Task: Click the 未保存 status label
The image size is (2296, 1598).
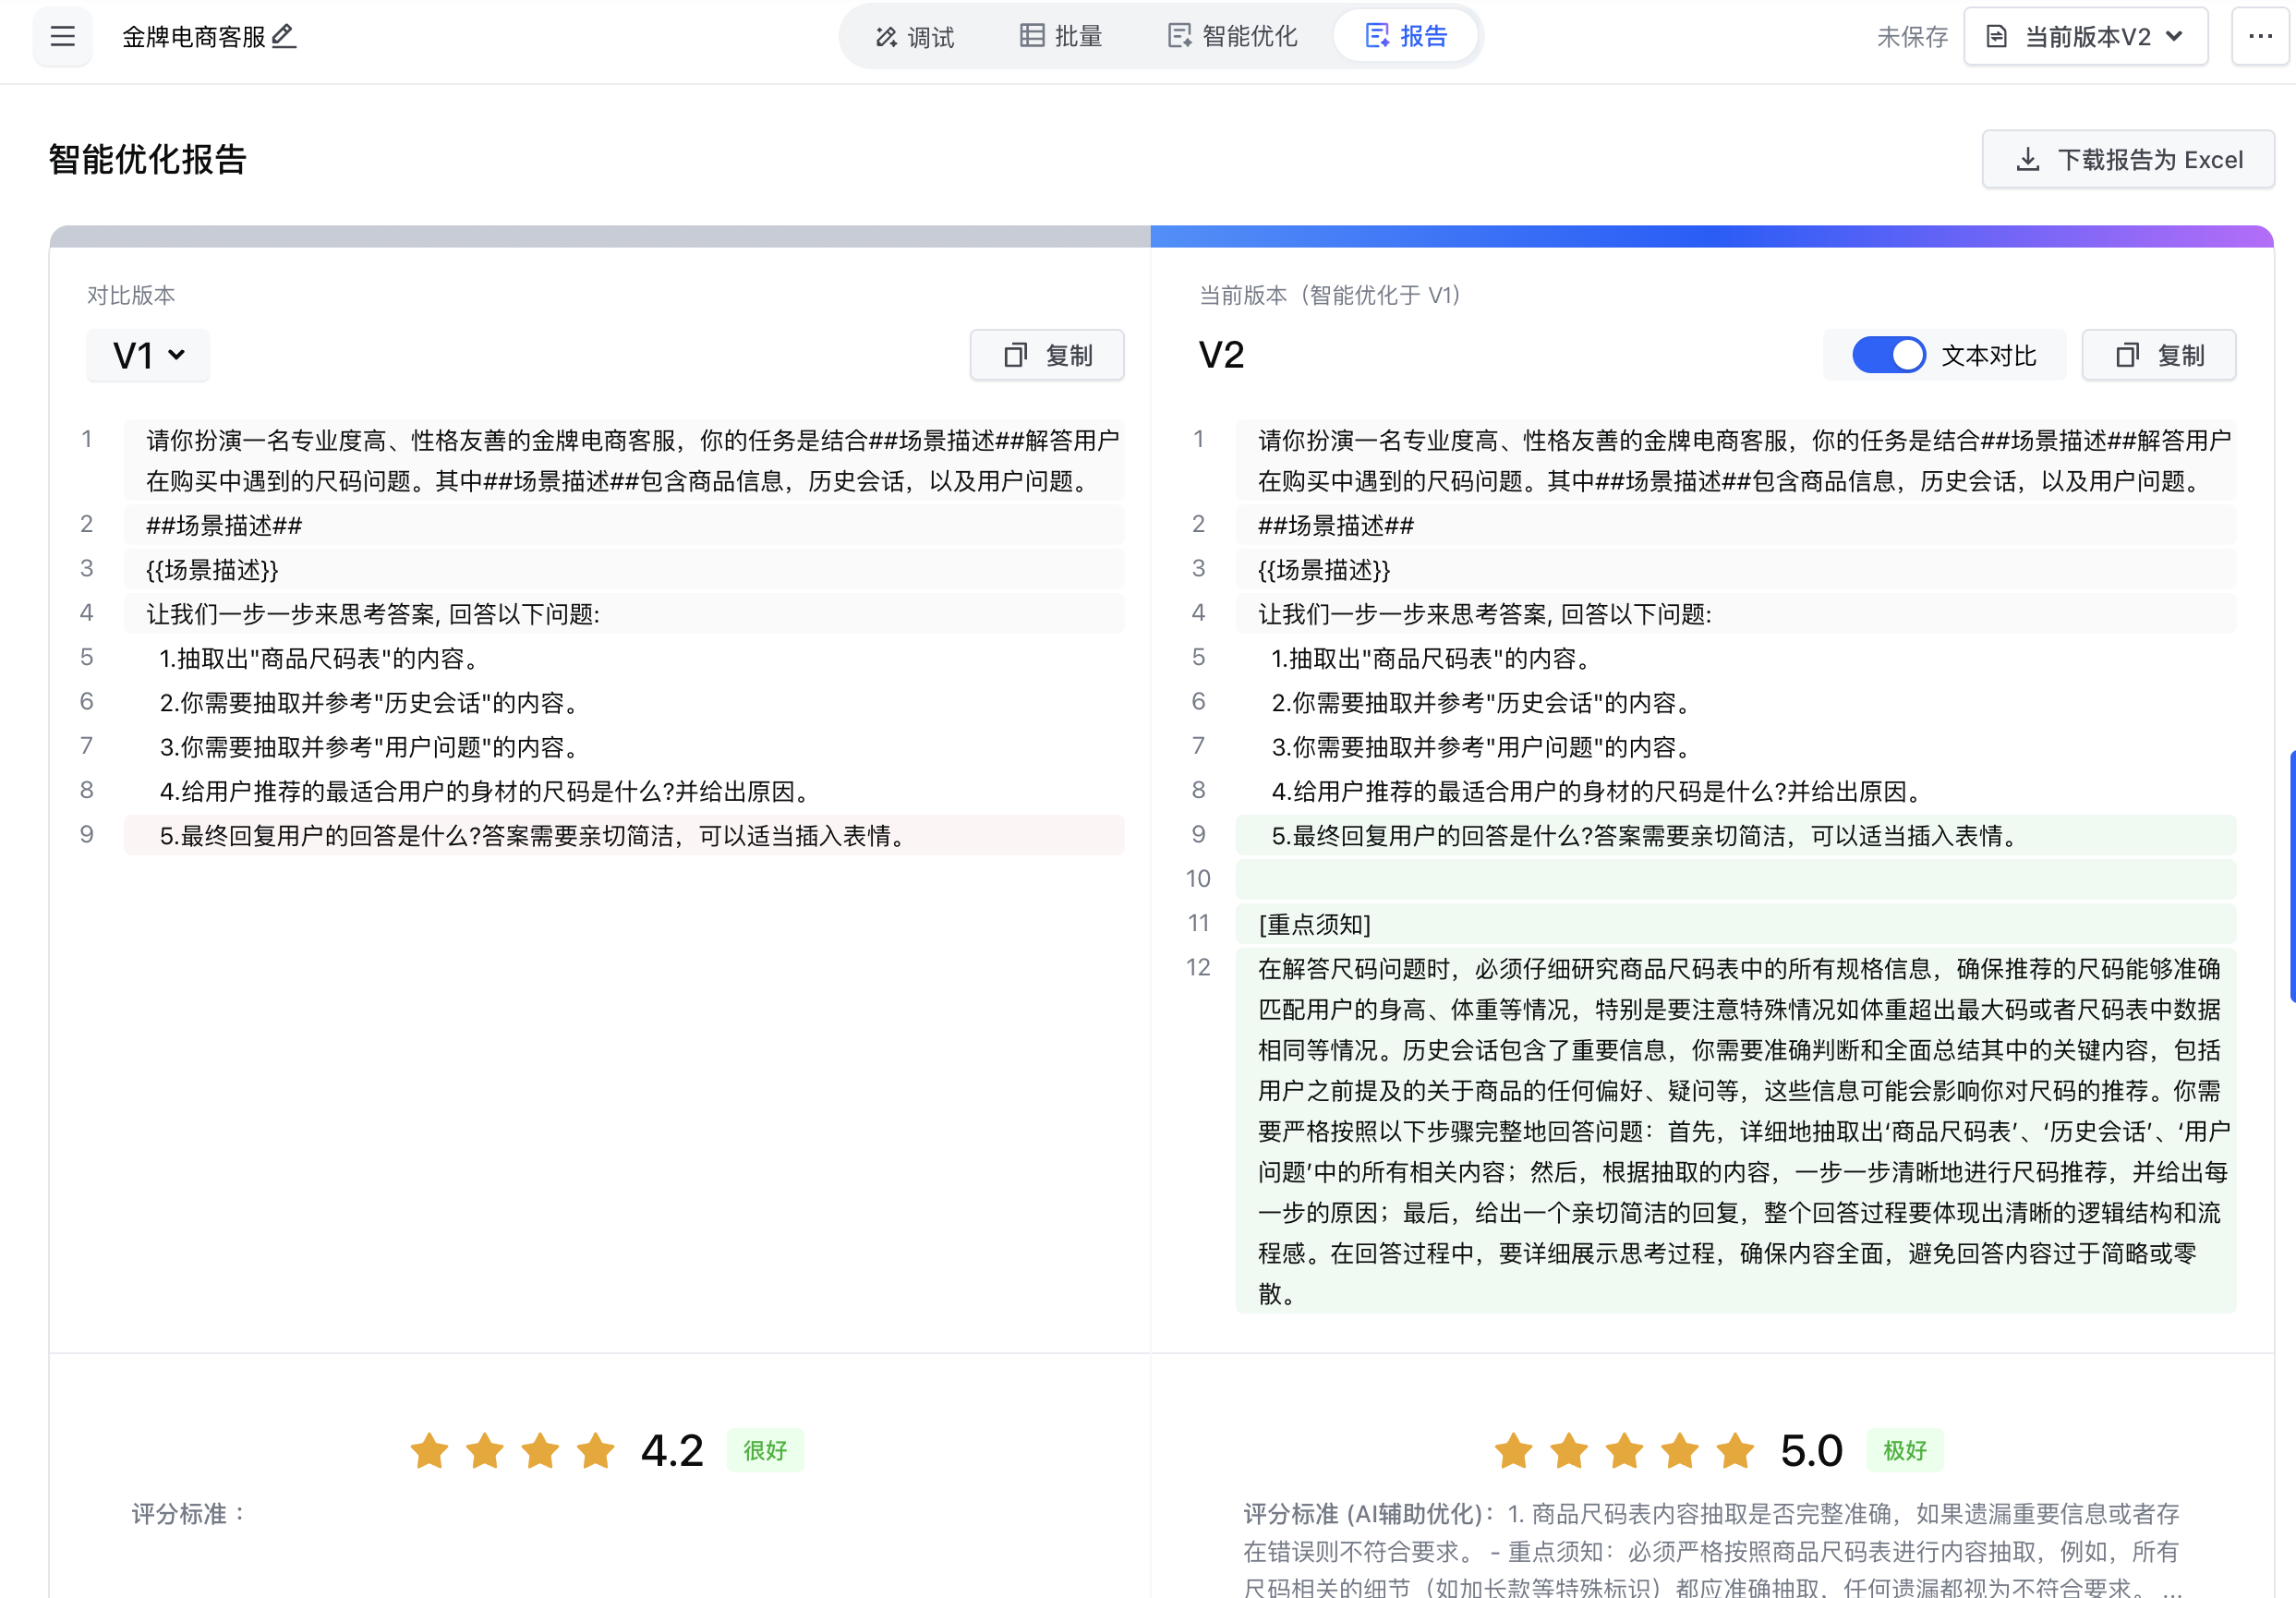Action: pos(1912,37)
